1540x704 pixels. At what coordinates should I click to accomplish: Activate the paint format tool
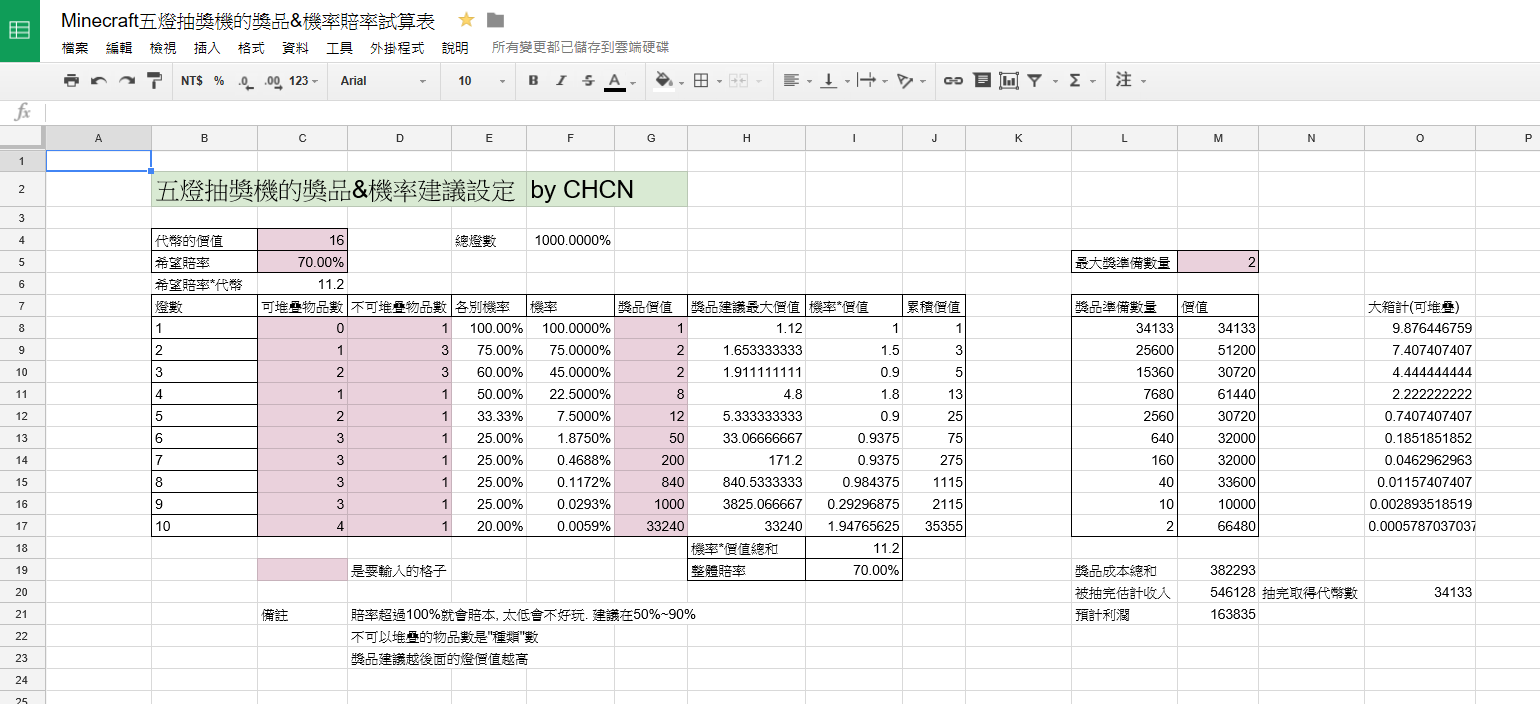tap(154, 81)
